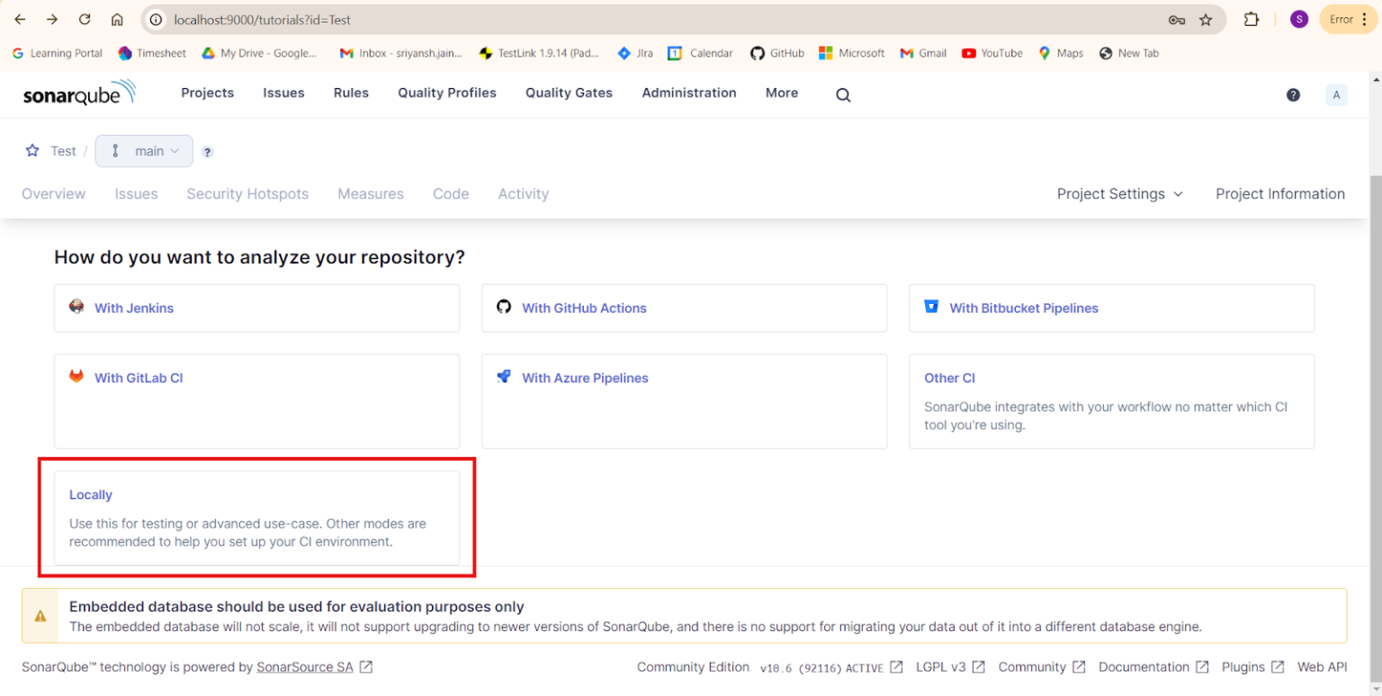The height and width of the screenshot is (696, 1382).
Task: Click the SonarQube logo
Action: pyautogui.click(x=79, y=92)
